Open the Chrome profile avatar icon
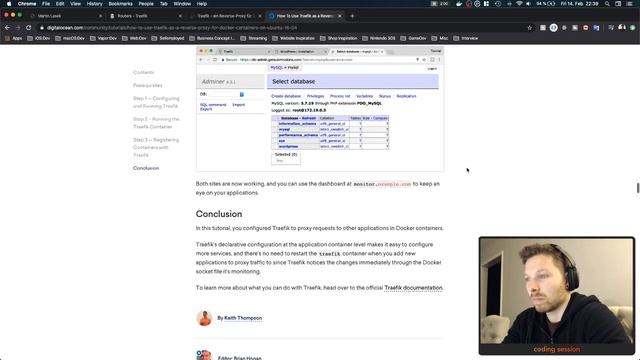 coord(622,28)
